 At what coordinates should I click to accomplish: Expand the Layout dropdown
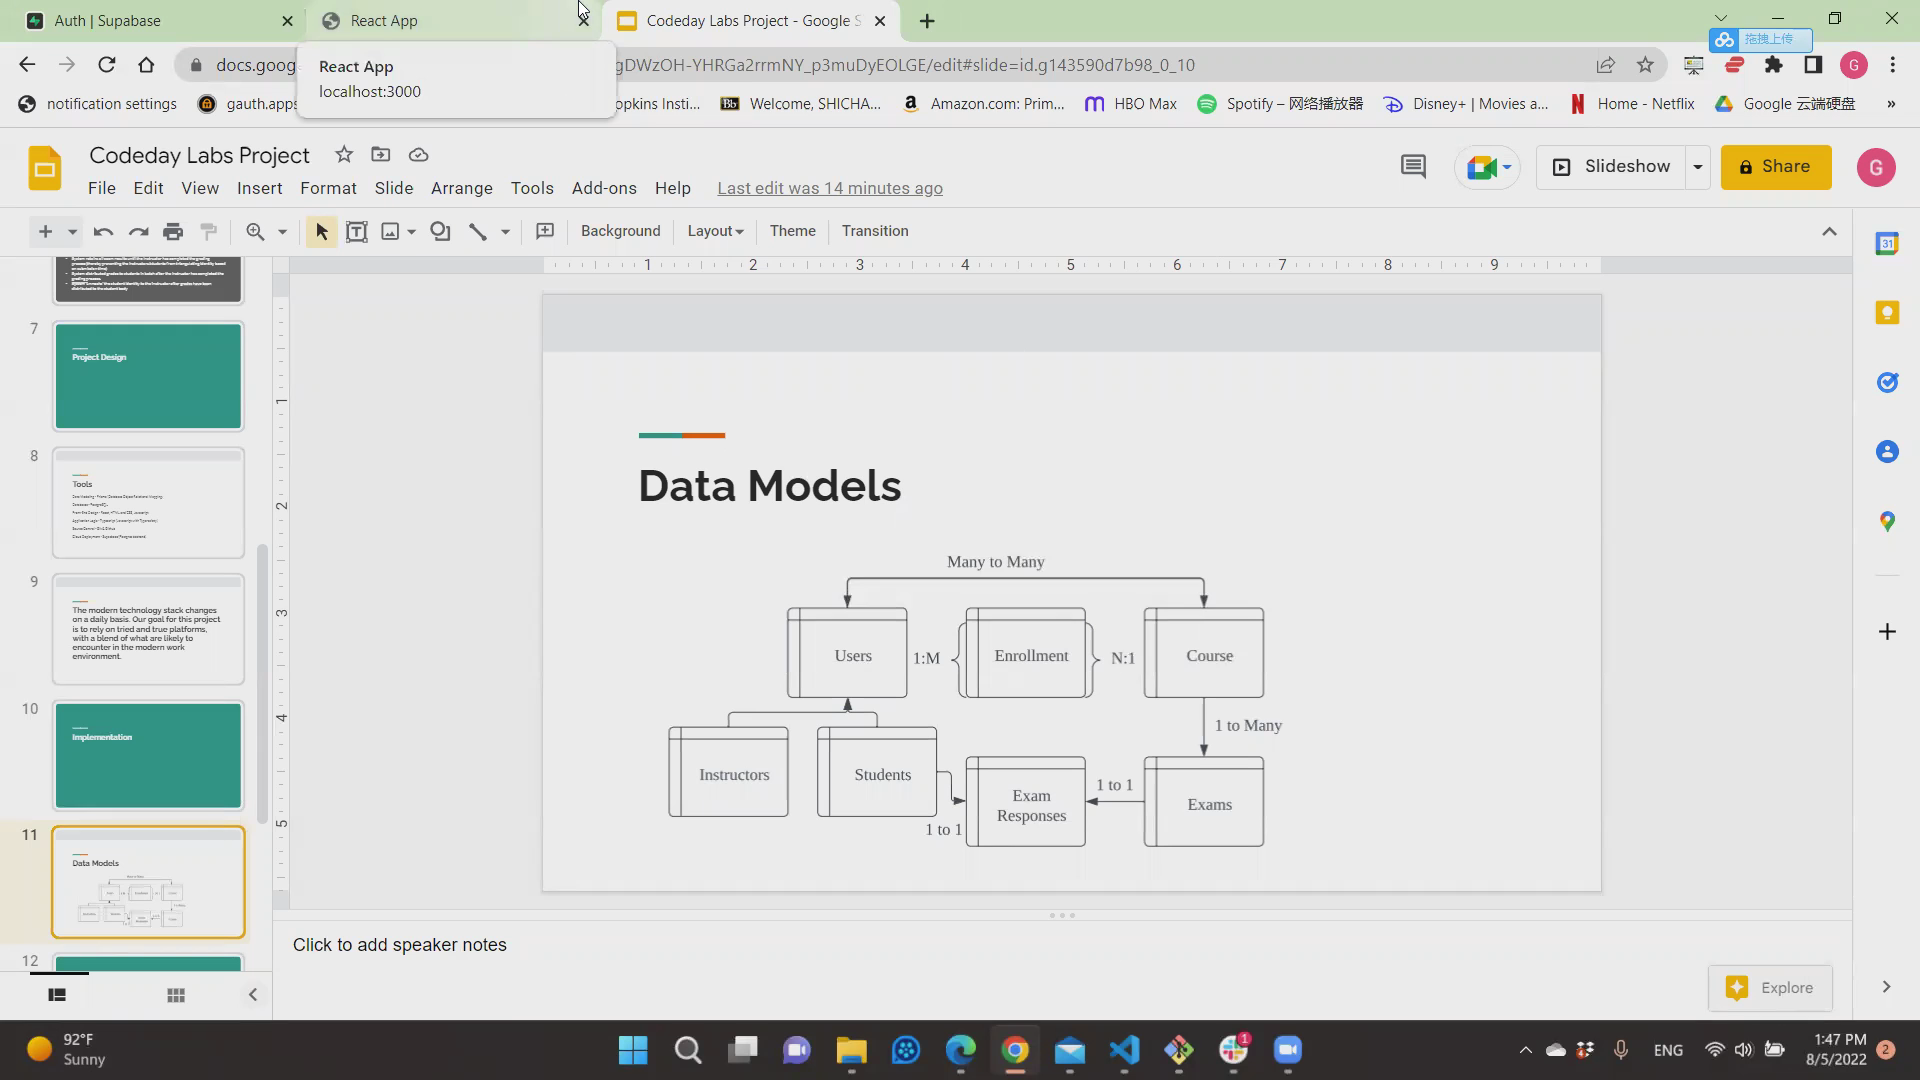pos(715,231)
